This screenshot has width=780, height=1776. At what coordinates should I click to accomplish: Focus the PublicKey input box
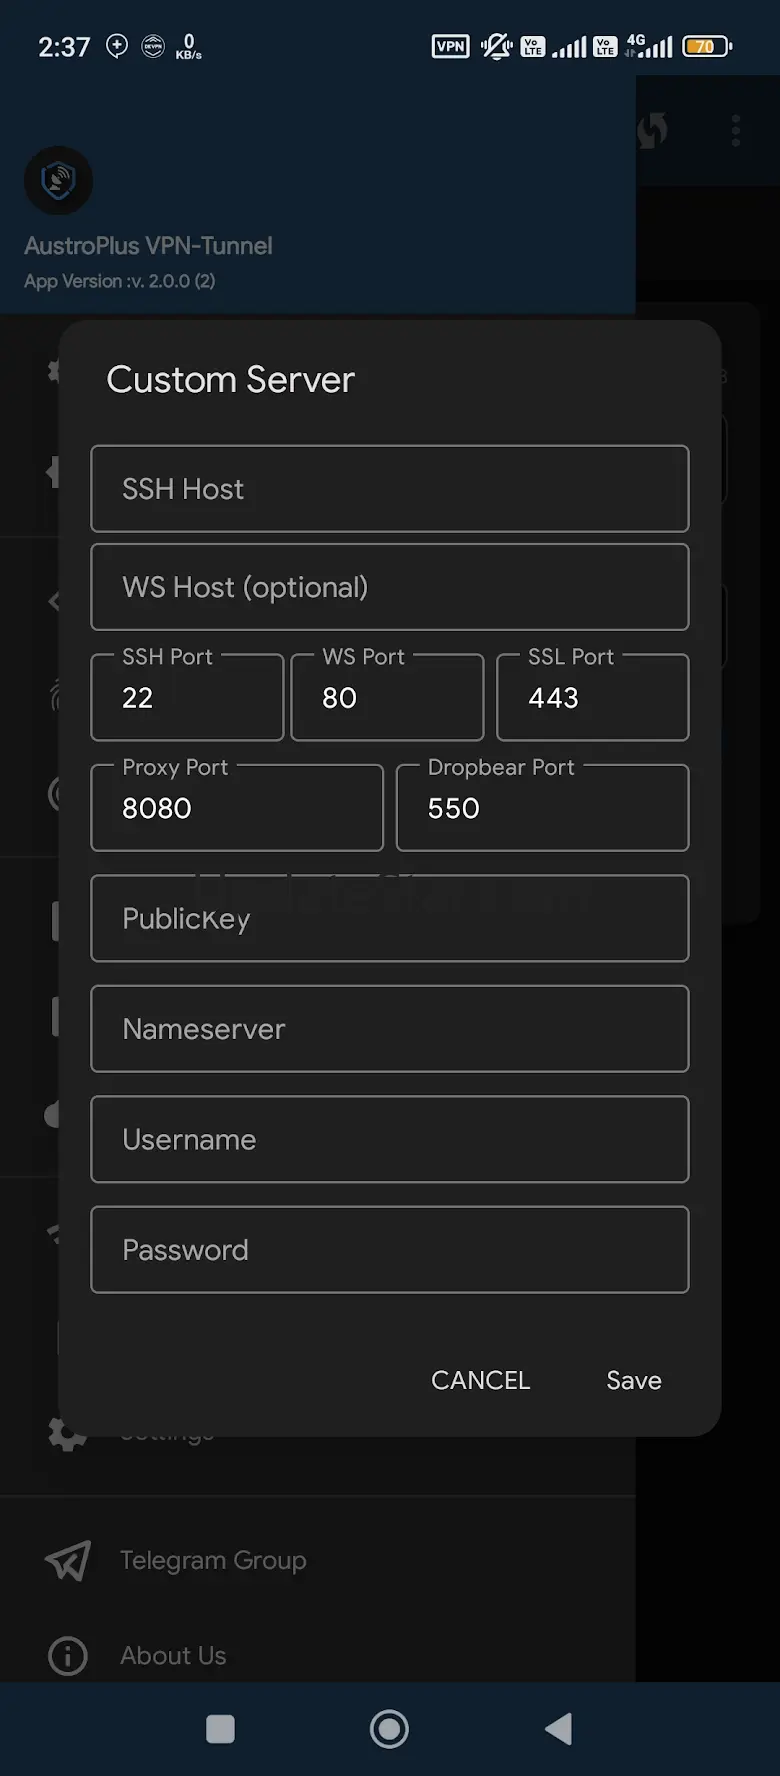389,919
